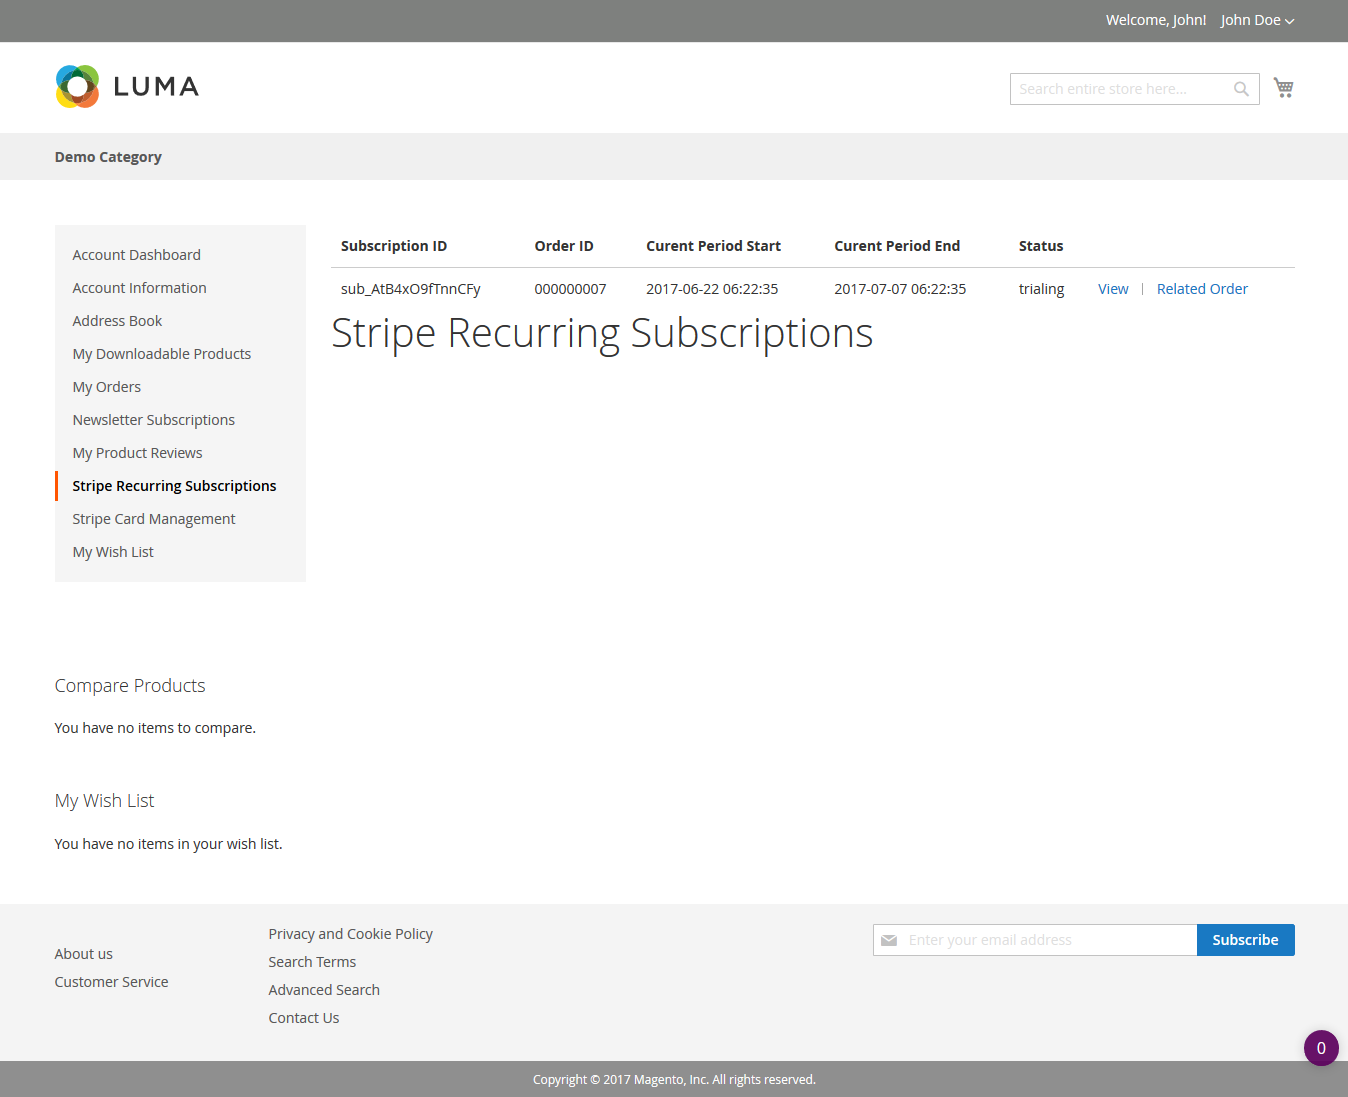Click the trialing status value
This screenshot has width=1348, height=1097.
coord(1042,289)
